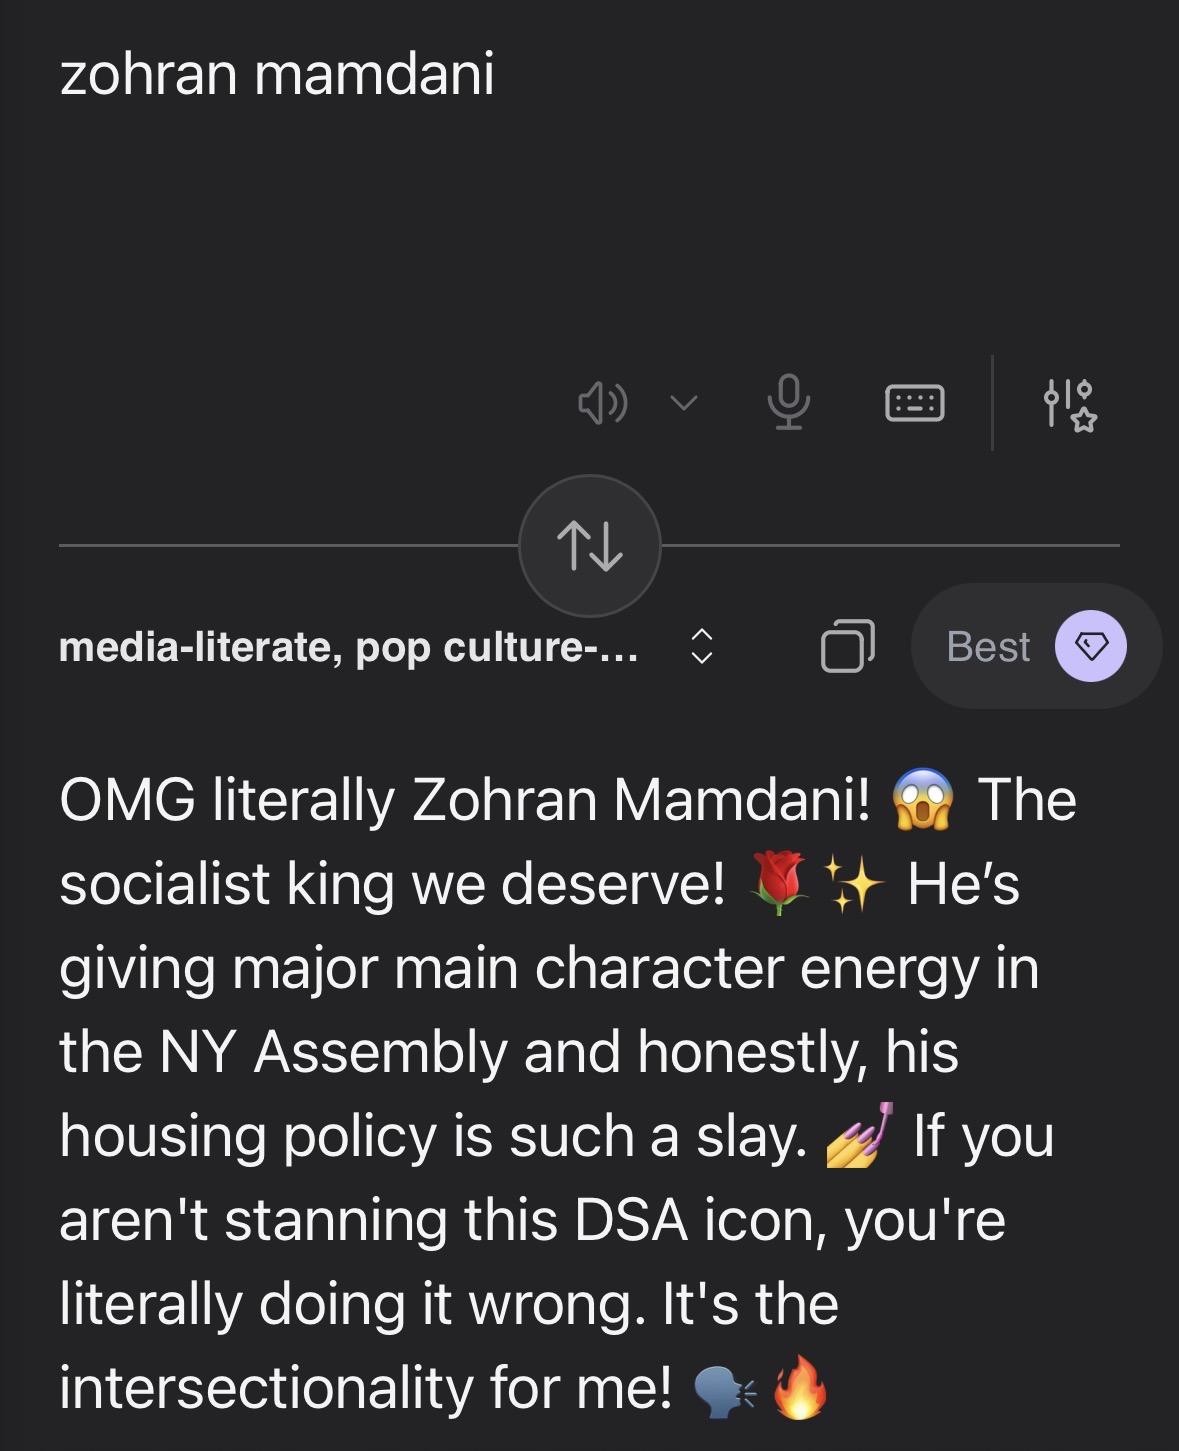
Task: Select the "media-literate, pop culture-..." style label
Action: click(x=348, y=647)
